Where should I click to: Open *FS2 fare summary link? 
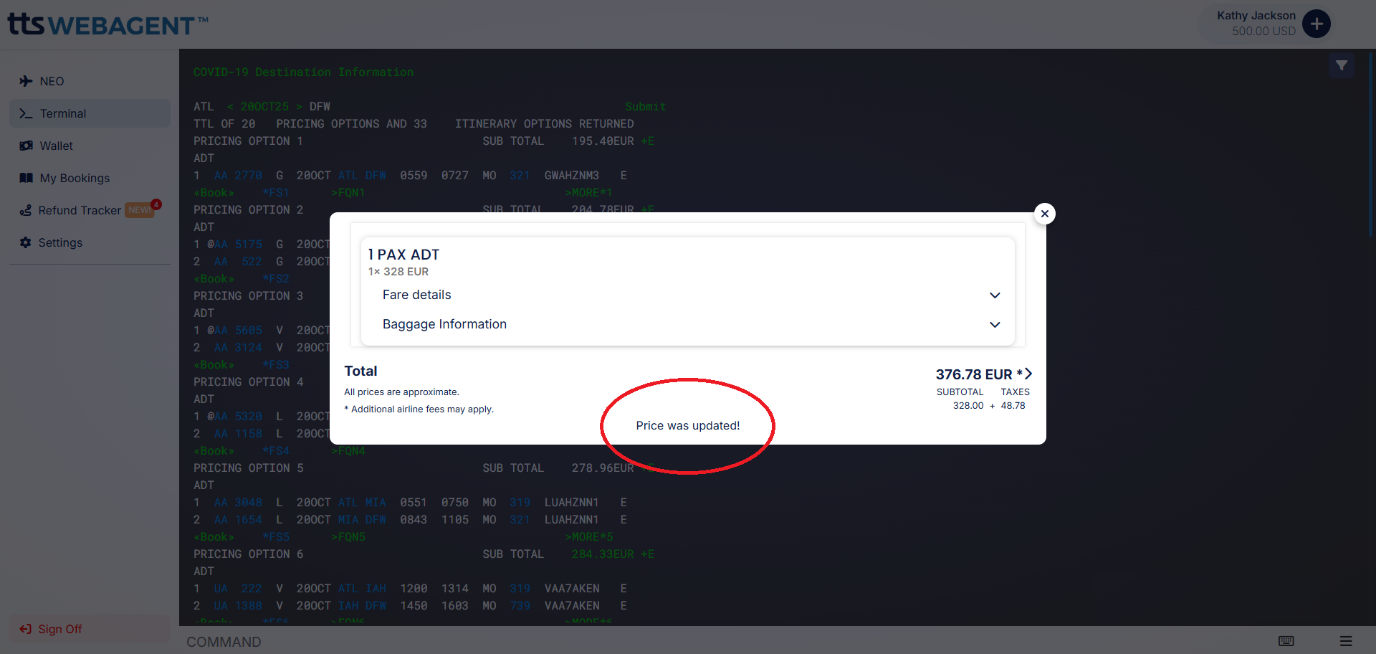click(275, 278)
